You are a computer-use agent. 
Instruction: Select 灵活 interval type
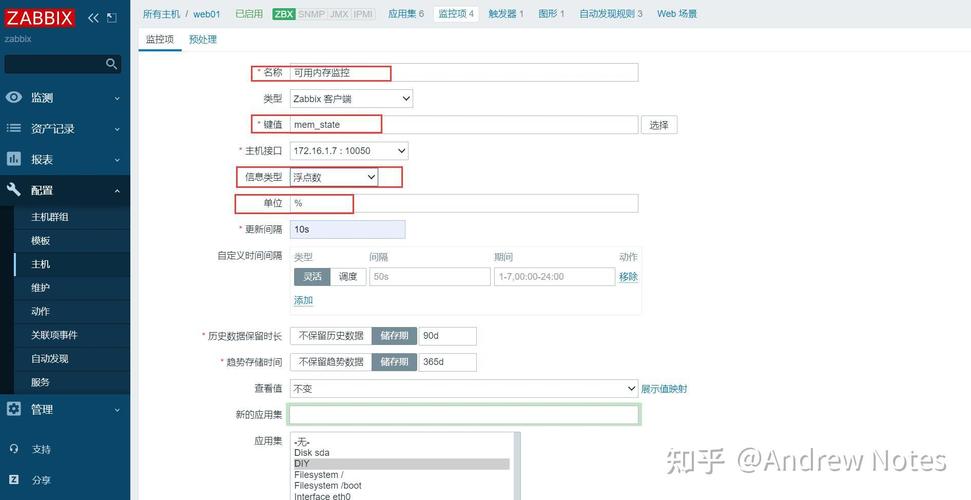click(312, 276)
